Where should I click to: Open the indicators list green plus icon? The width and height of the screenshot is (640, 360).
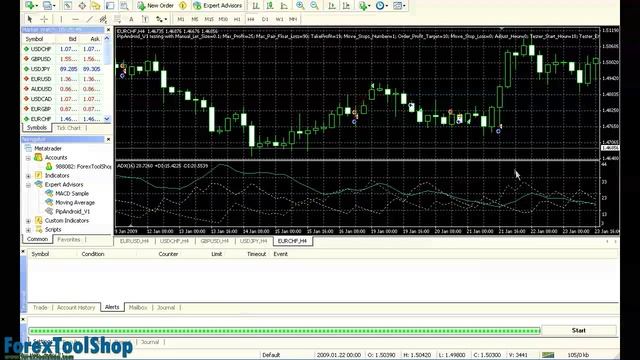click(x=364, y=6)
